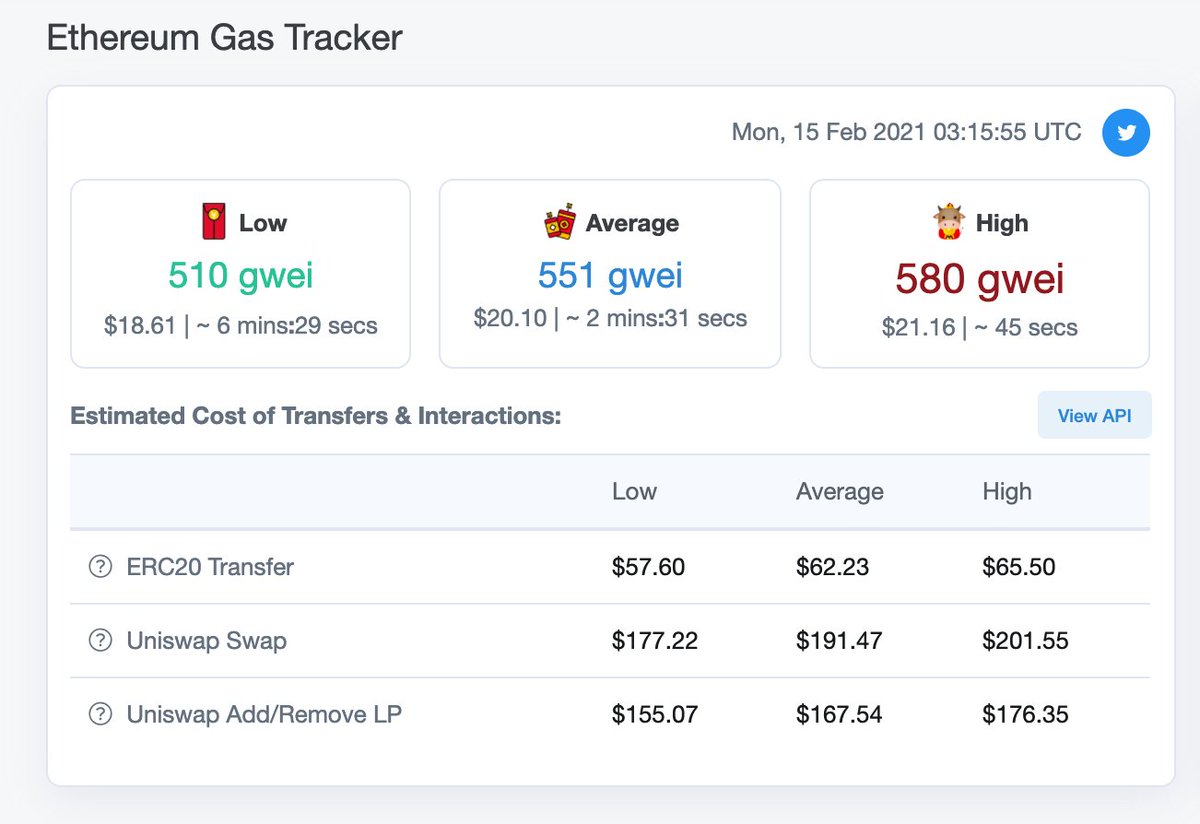
Task: Select the 551 gwei average price
Action: pos(610,275)
